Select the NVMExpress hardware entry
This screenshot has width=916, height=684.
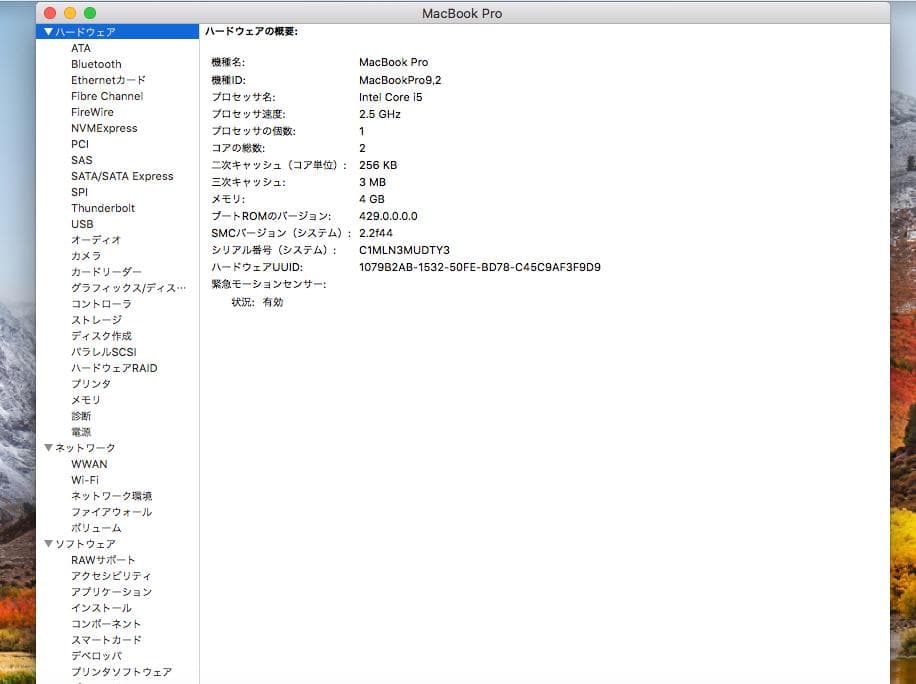pyautogui.click(x=105, y=127)
